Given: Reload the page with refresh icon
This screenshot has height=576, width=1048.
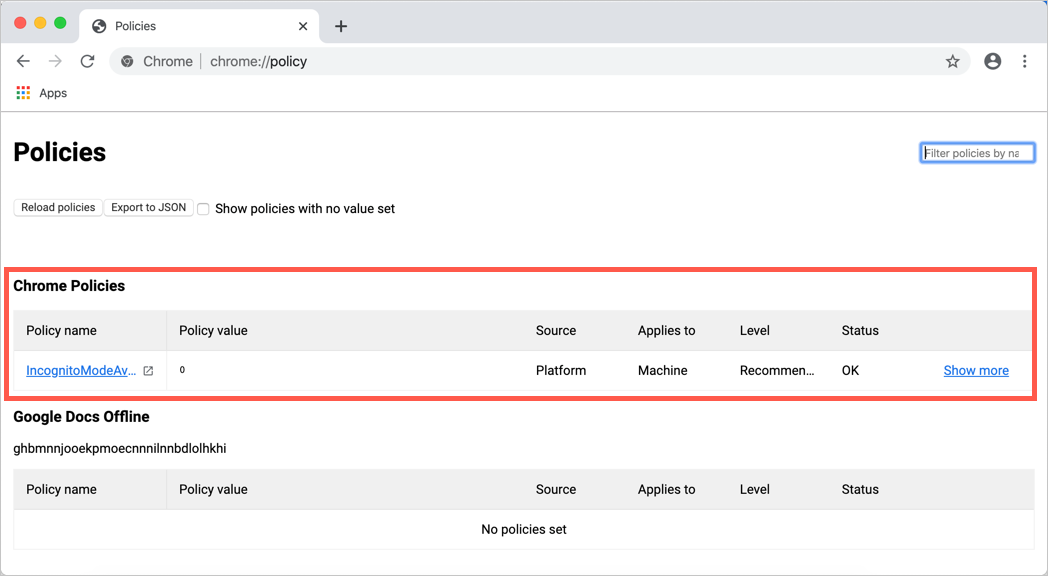Looking at the screenshot, I should (87, 61).
